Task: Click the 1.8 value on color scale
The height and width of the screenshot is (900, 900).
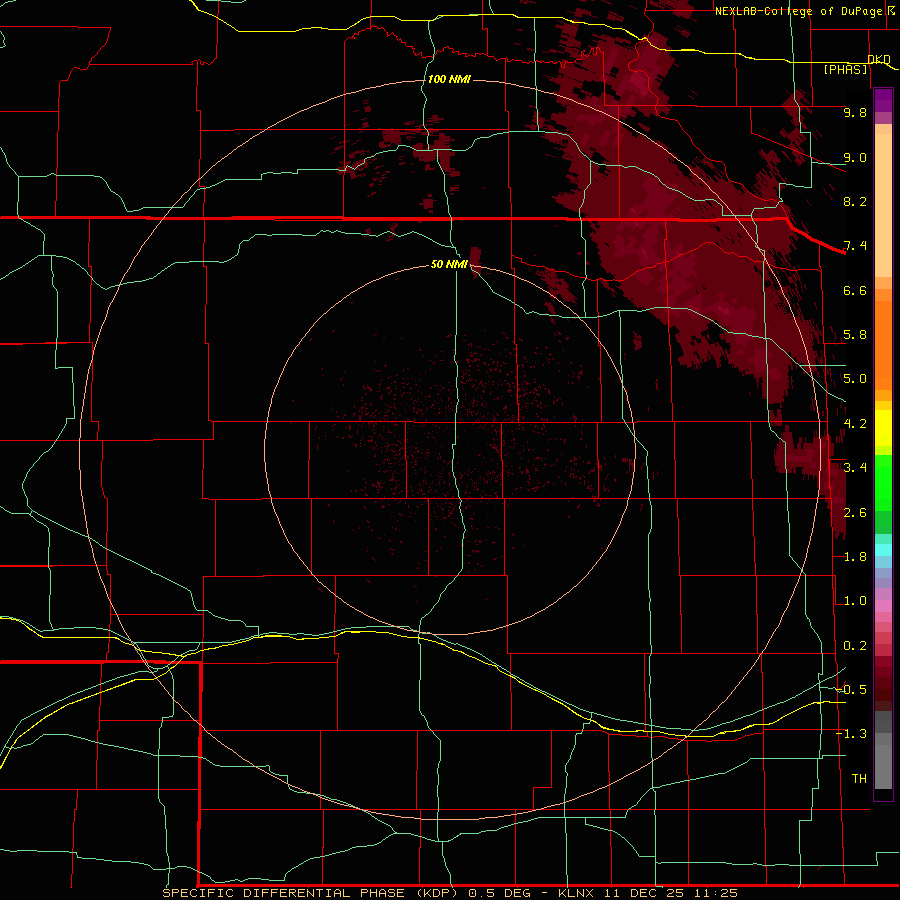Action: pos(855,557)
